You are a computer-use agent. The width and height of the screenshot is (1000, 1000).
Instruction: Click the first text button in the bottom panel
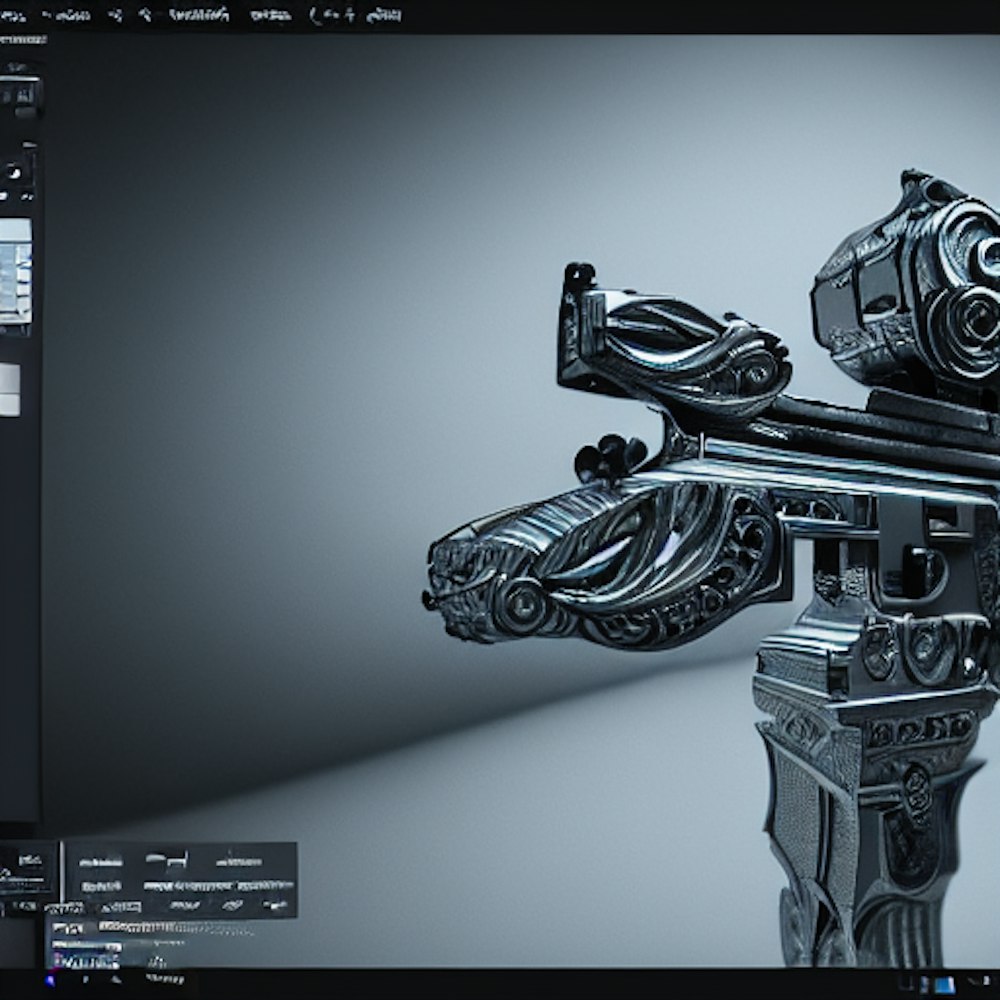[100, 861]
